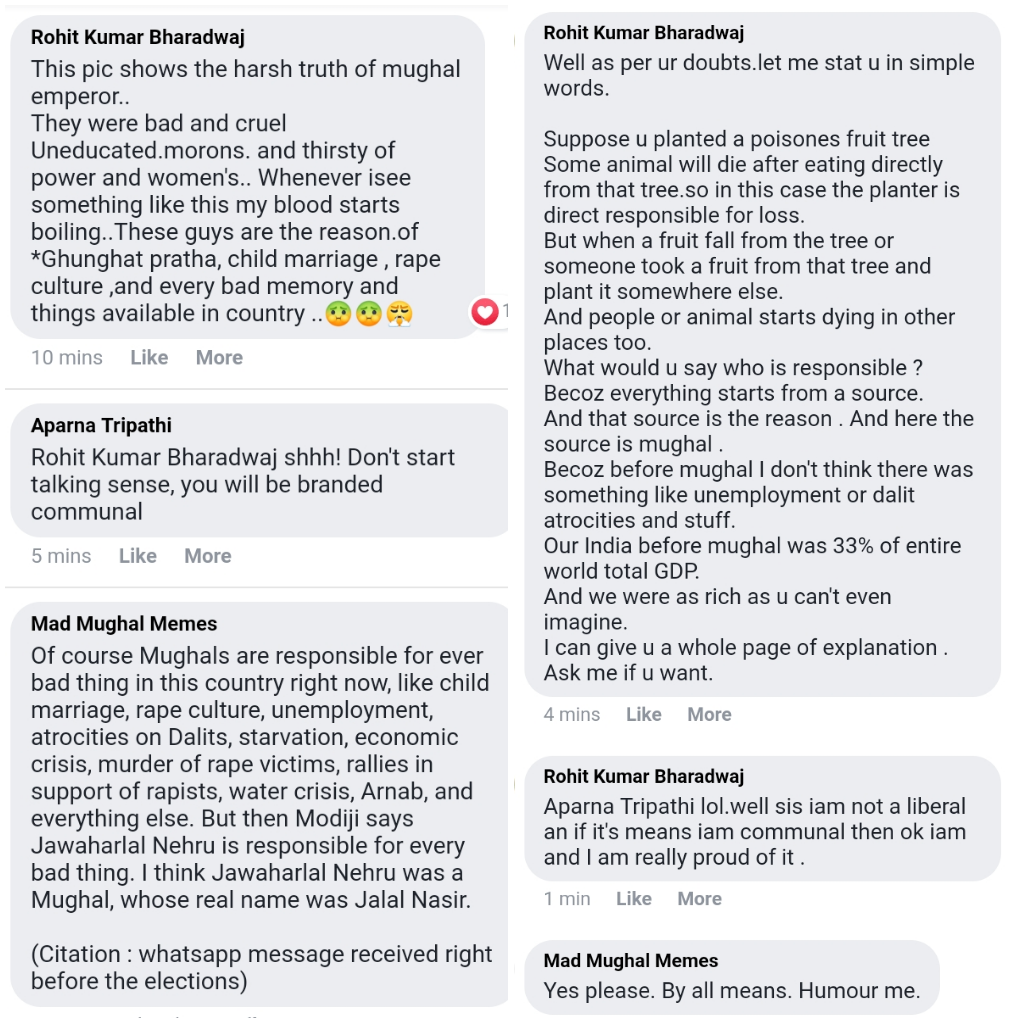Like the 4 mins poisonous fruit tree comment
This screenshot has height=1024, width=1024.
click(x=644, y=714)
